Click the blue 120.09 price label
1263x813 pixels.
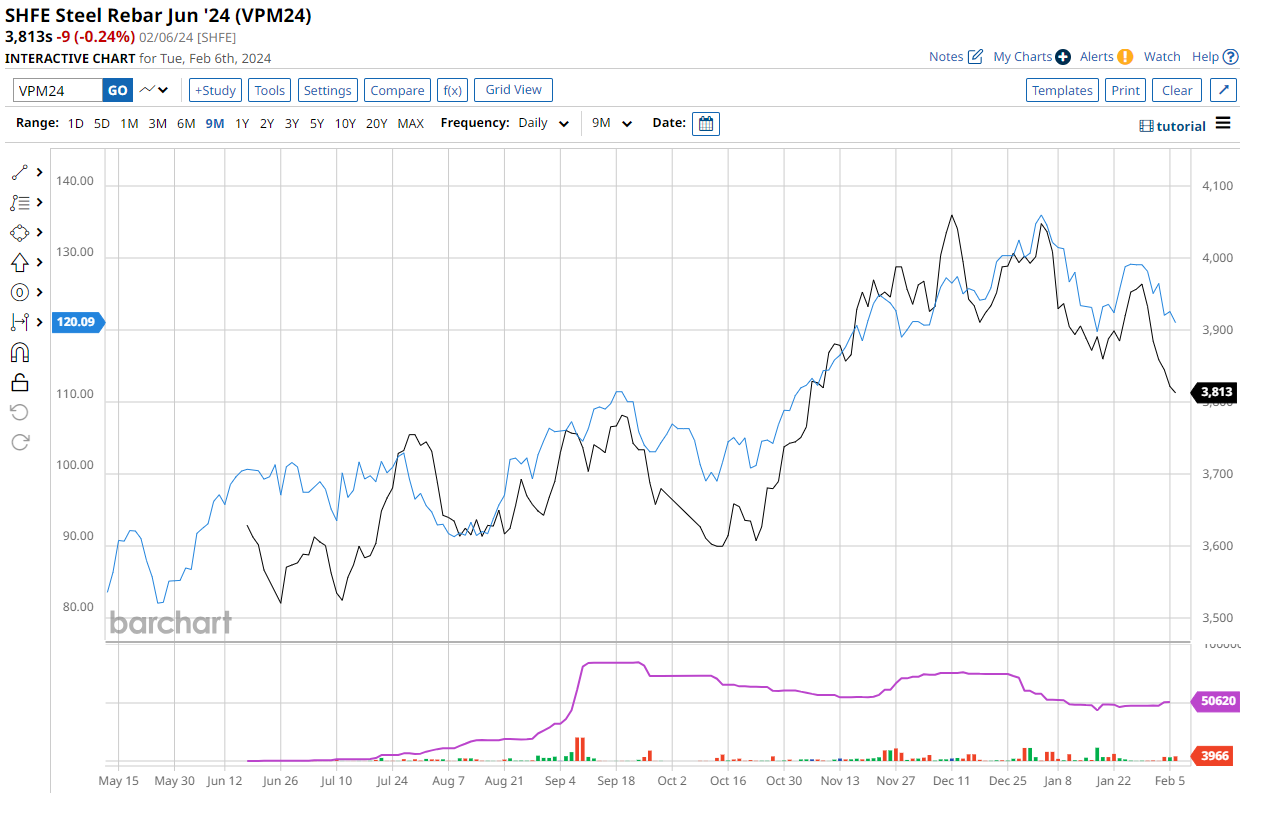74,322
